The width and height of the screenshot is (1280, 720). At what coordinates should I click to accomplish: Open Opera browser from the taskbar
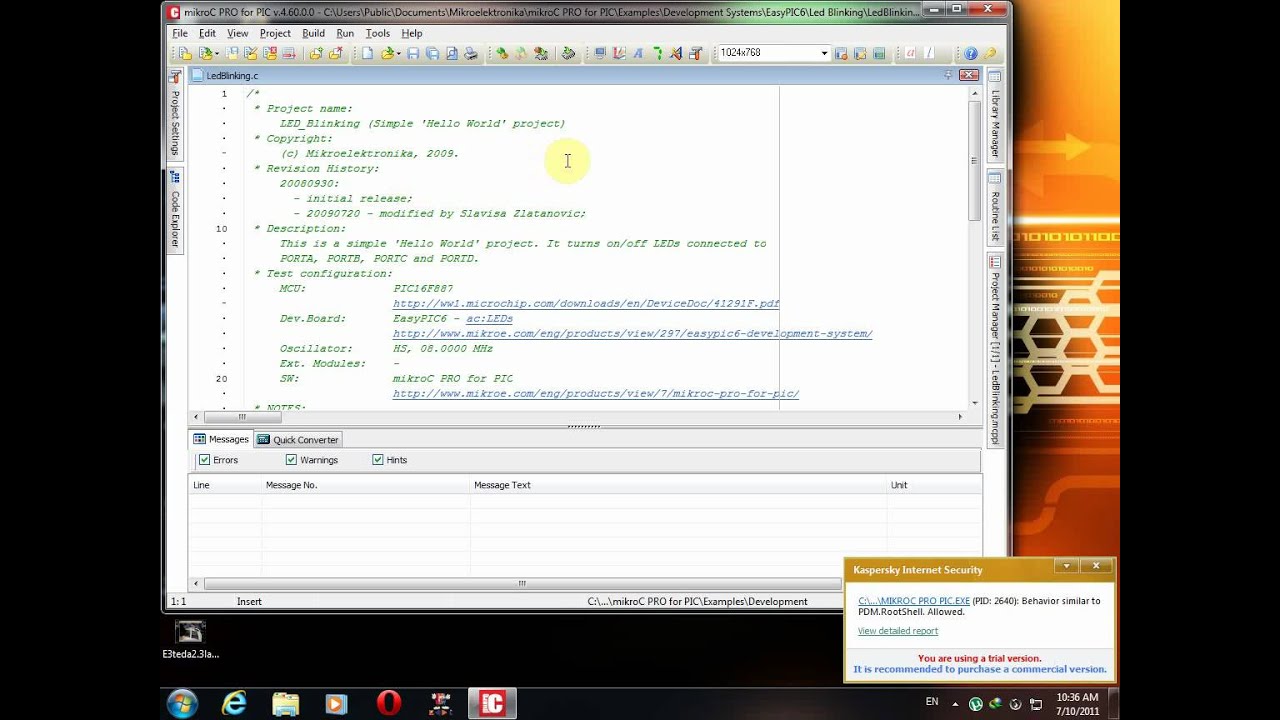coord(390,703)
